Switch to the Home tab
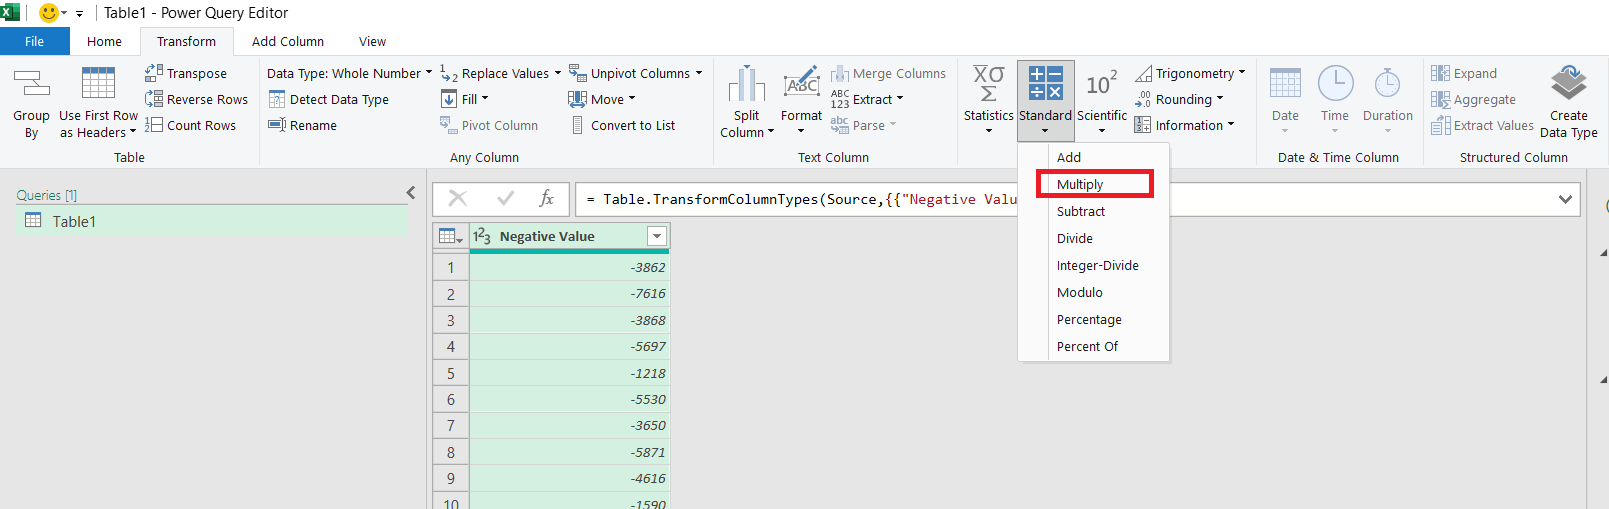1609x509 pixels. 104,41
